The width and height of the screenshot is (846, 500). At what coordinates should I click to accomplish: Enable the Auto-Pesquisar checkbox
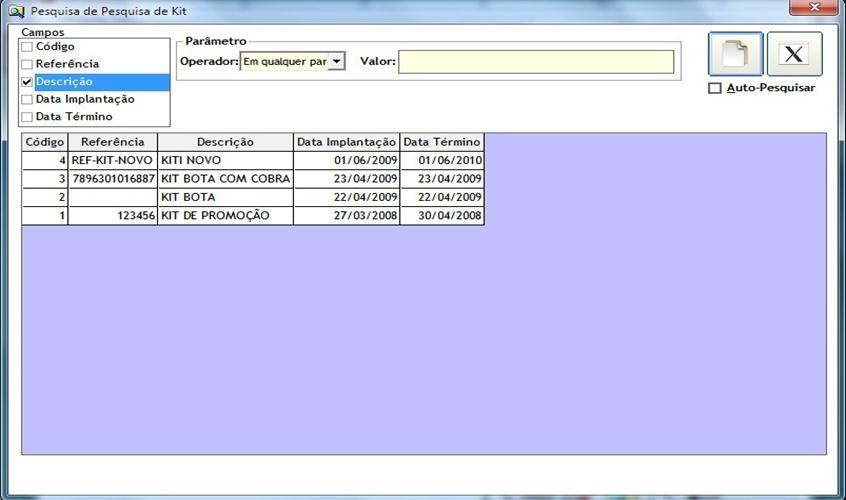(x=714, y=88)
